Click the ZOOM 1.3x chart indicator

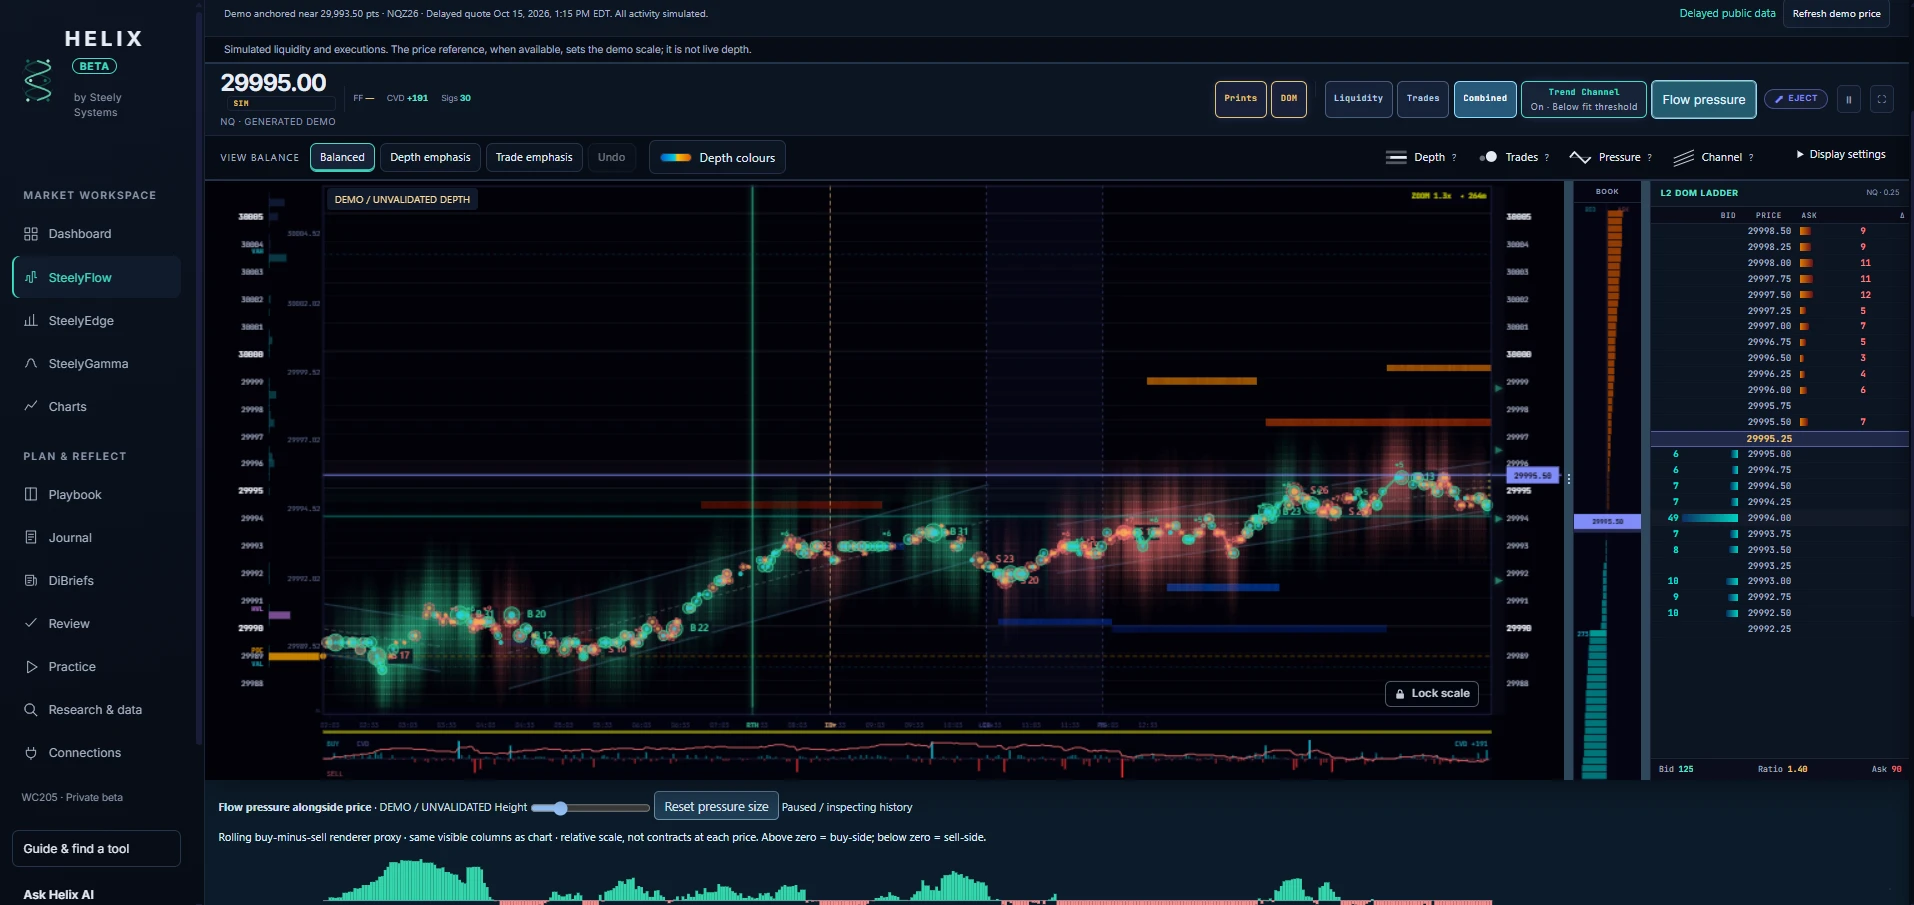tap(1431, 196)
